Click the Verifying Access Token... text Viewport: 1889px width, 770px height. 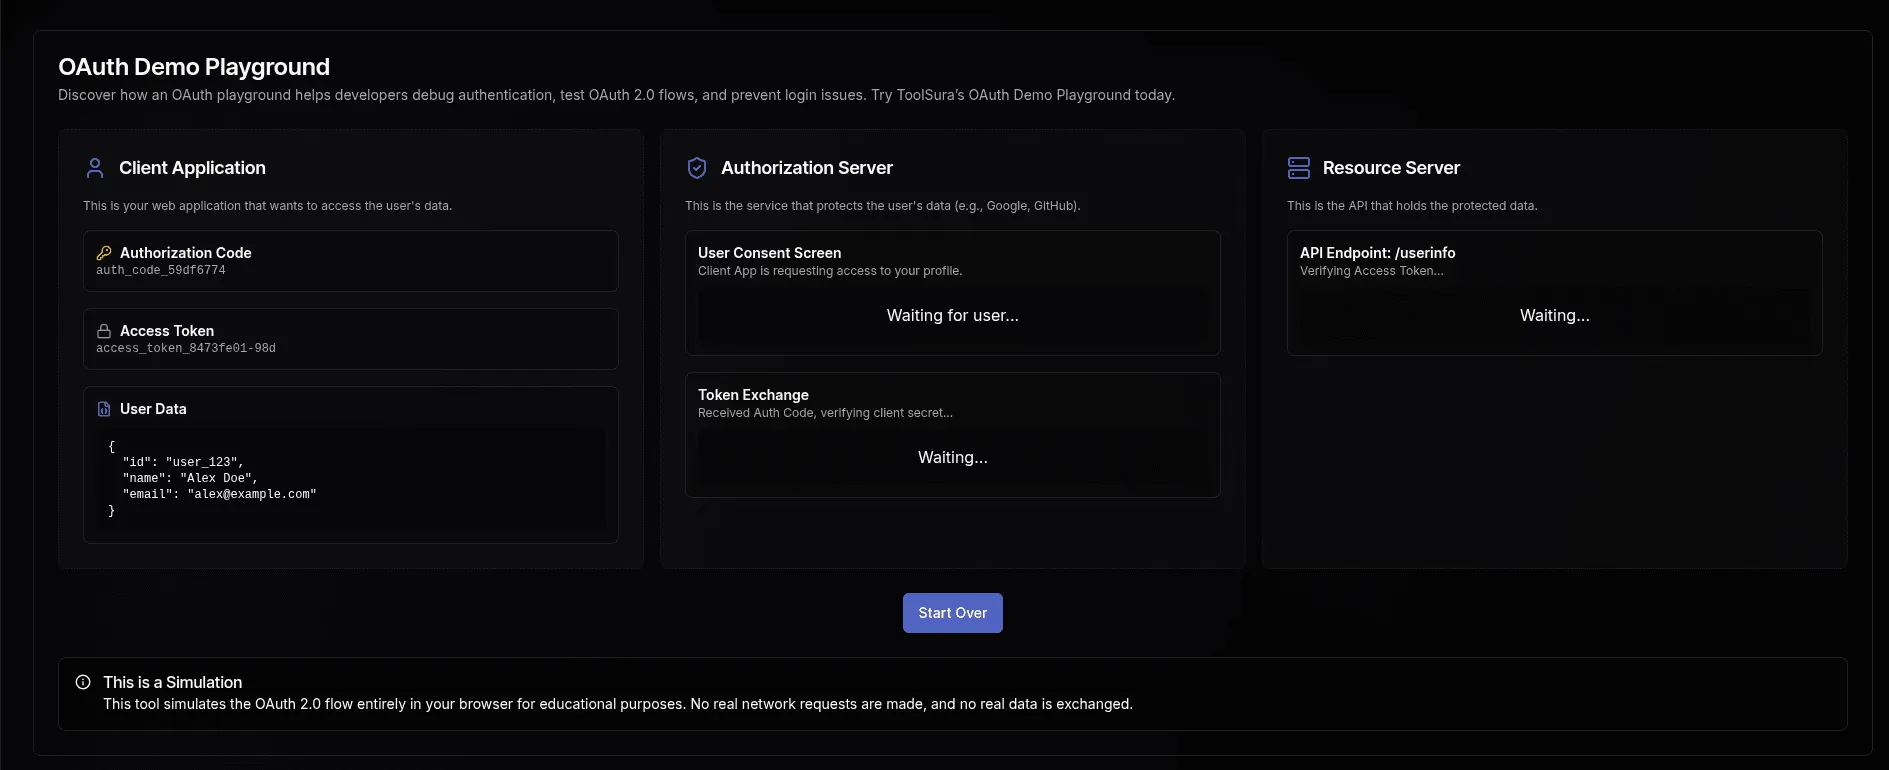(1371, 271)
